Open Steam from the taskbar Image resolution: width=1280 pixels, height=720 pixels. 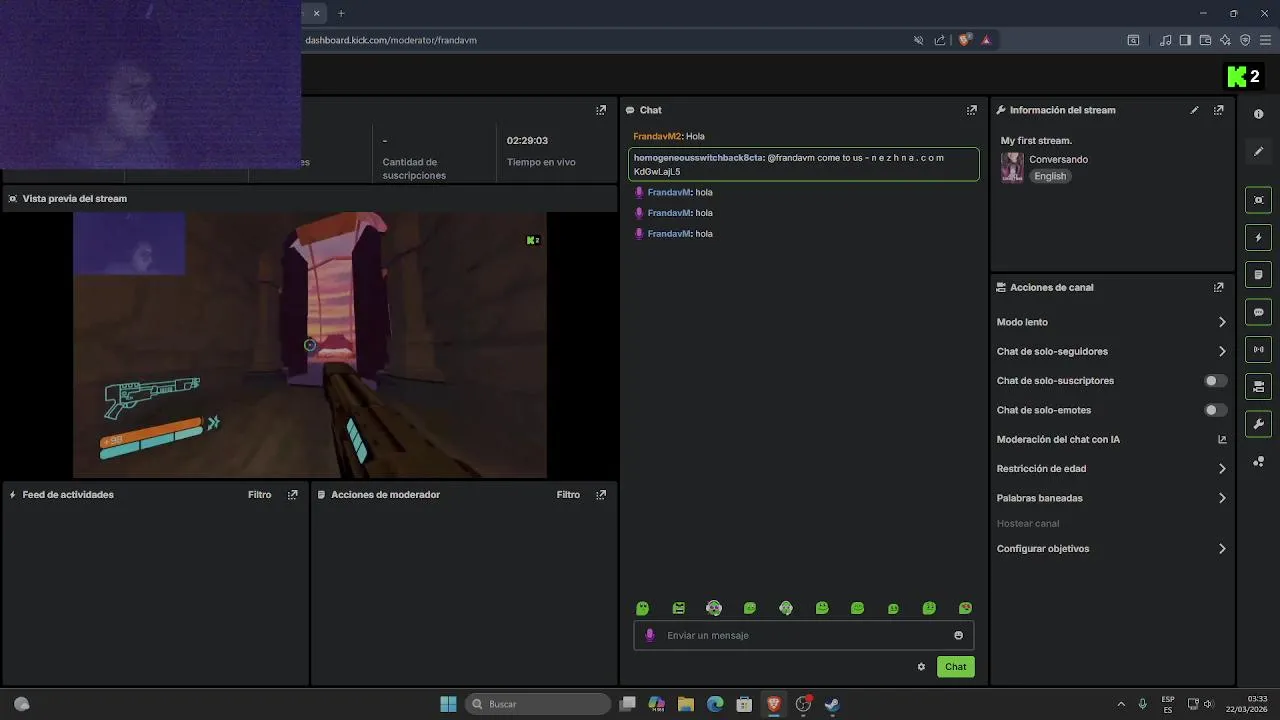(832, 704)
